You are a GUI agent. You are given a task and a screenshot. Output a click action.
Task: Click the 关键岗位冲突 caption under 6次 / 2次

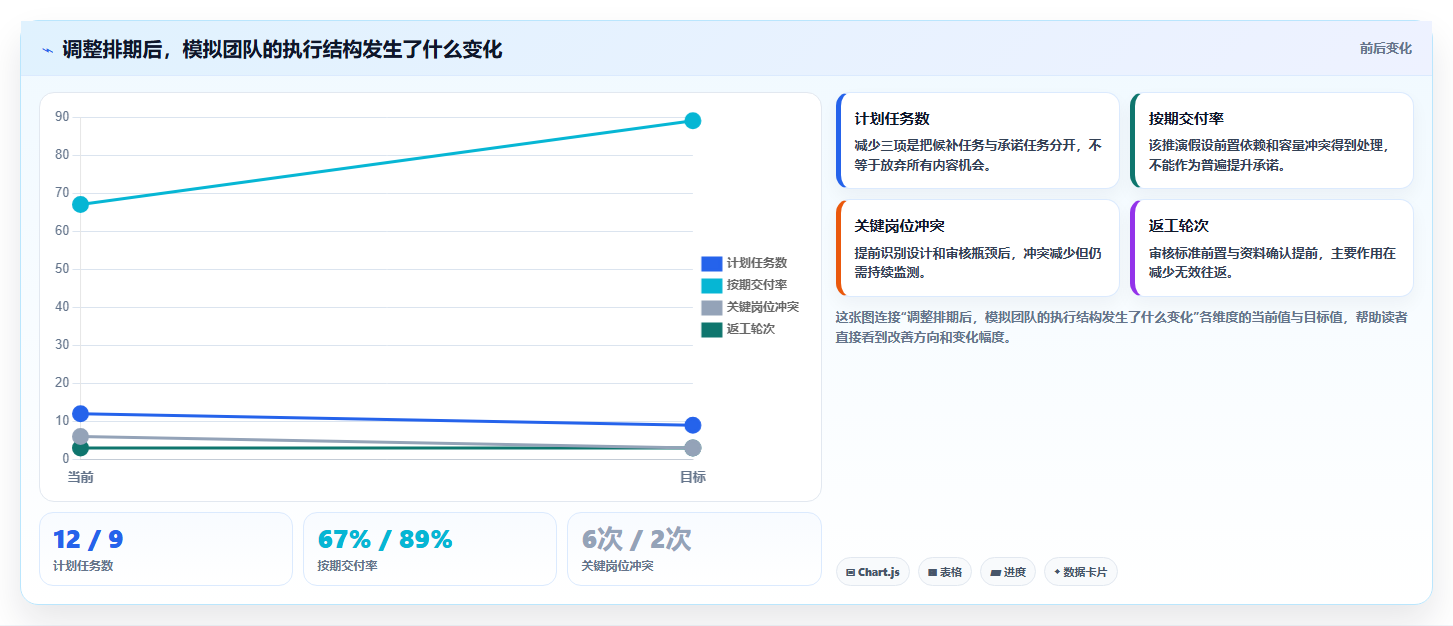click(617, 566)
